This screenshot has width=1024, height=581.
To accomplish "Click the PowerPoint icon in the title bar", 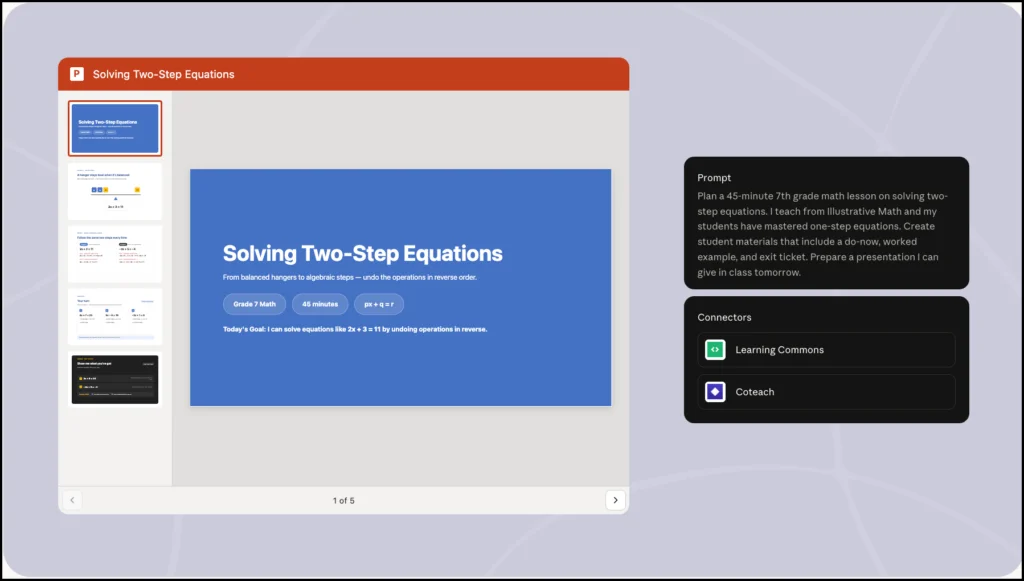I will (x=77, y=74).
